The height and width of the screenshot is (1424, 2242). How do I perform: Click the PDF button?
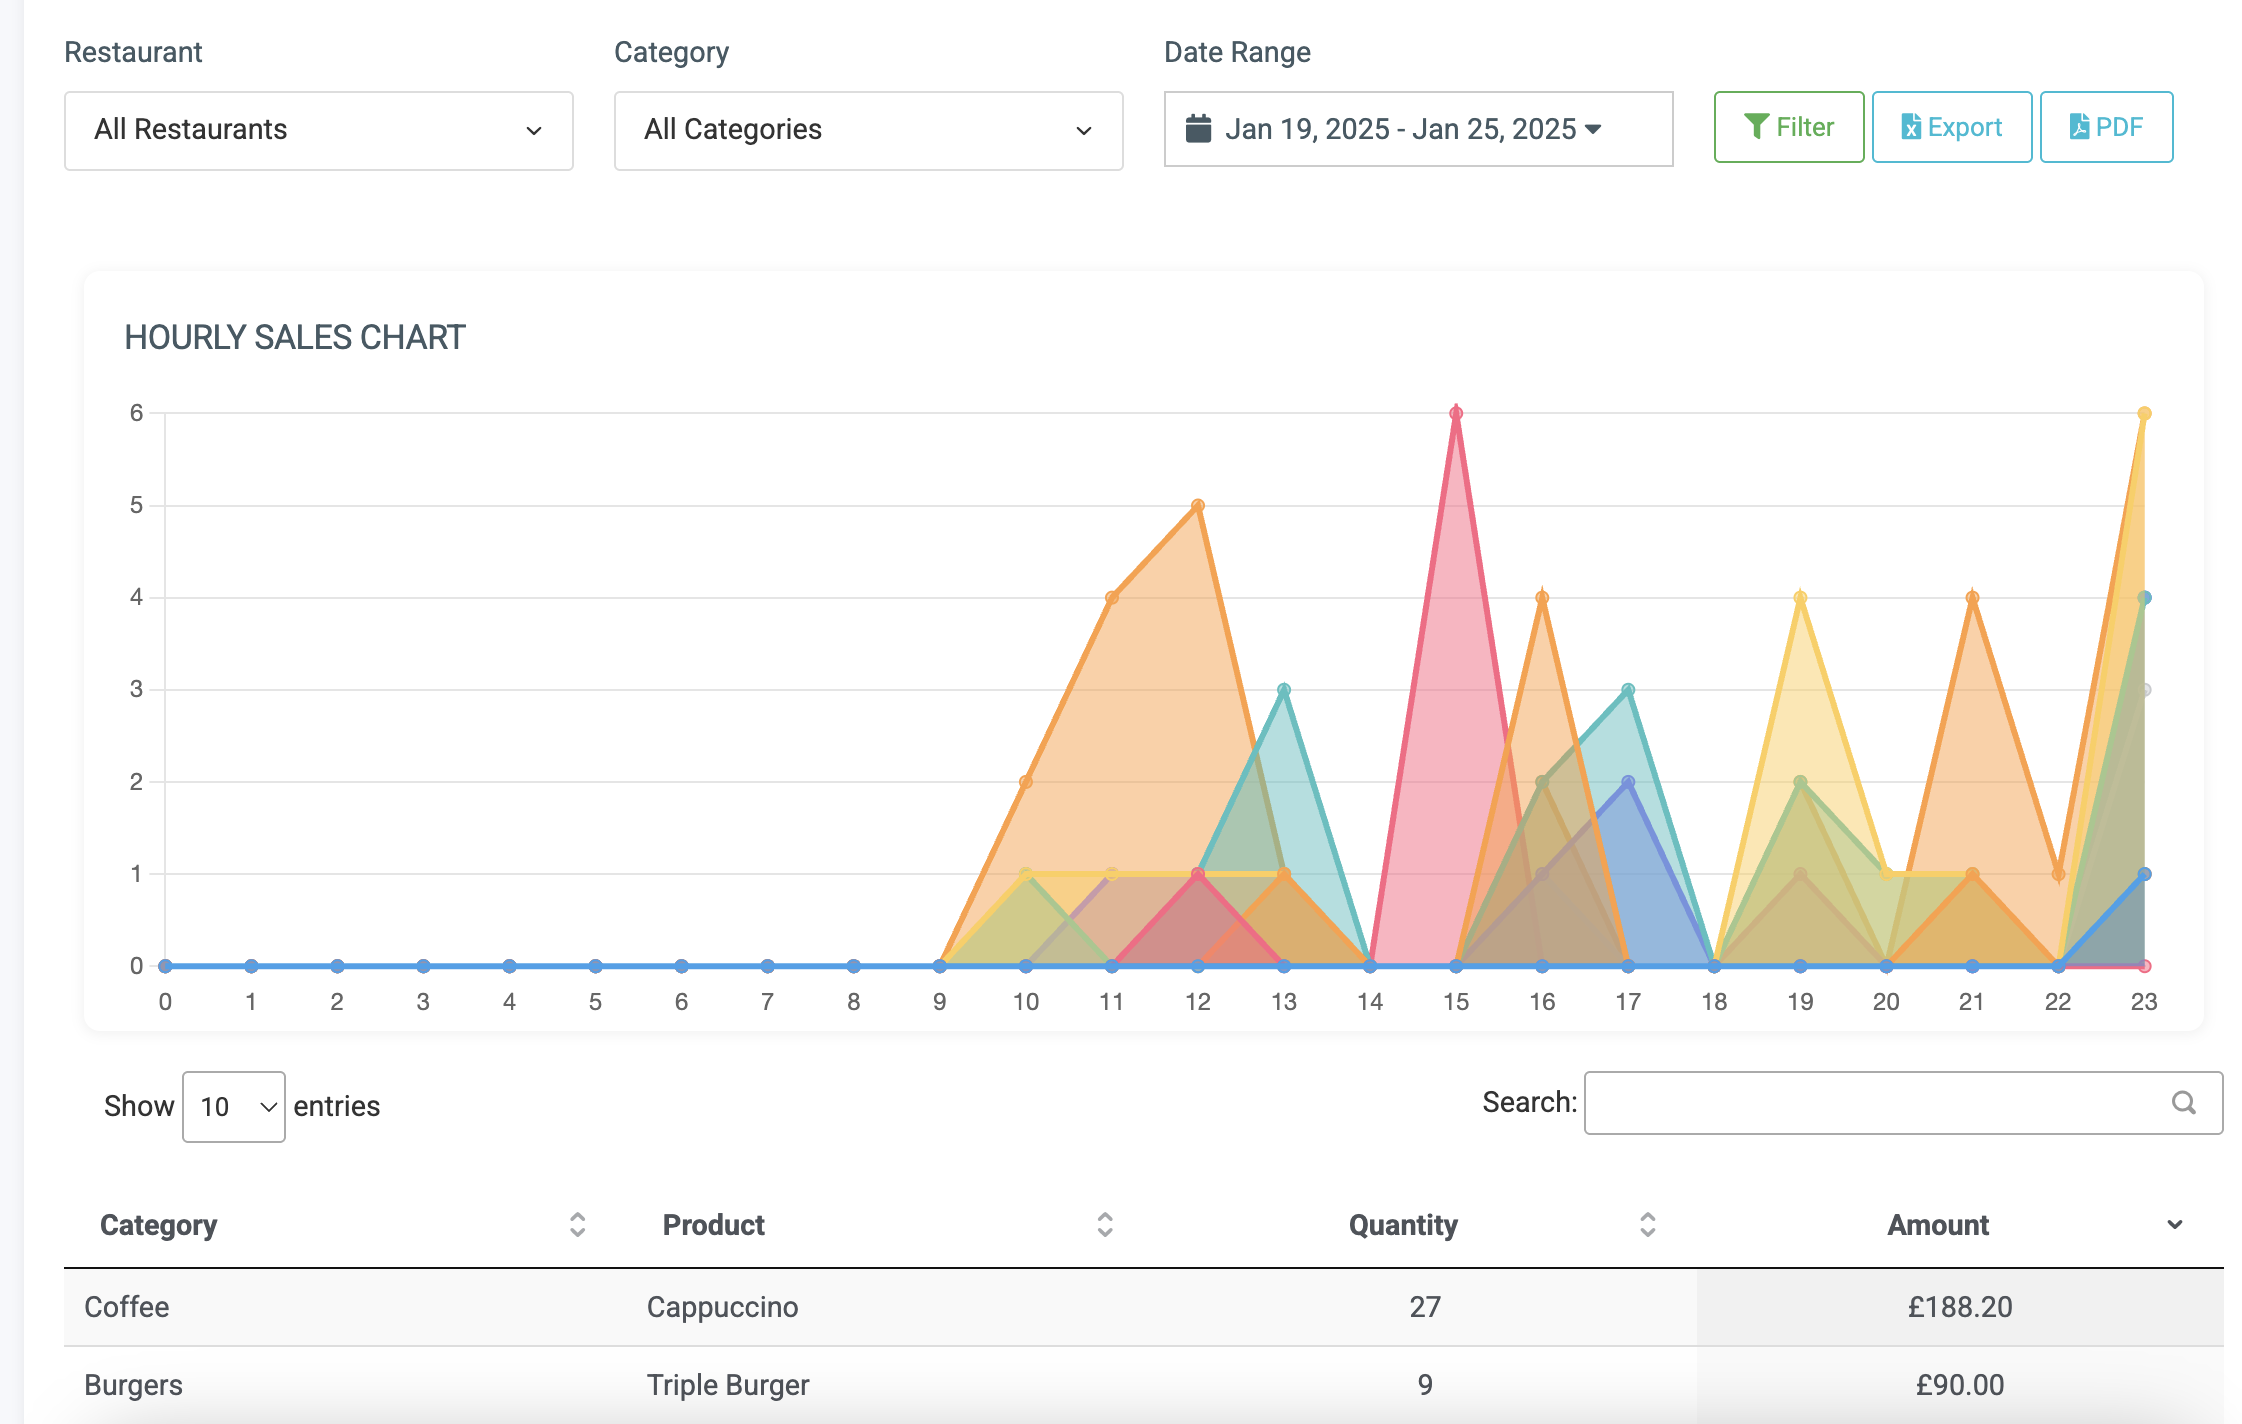tap(2106, 127)
